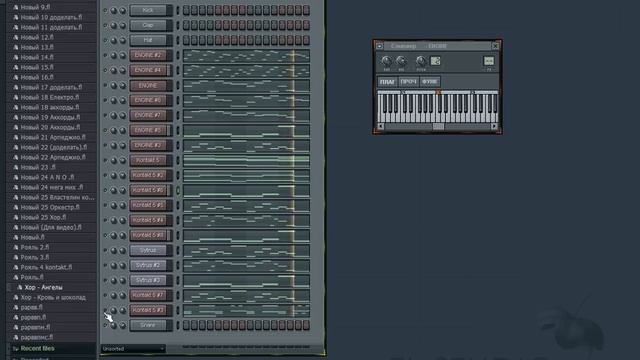Viewport: 640px width, 360px height.
Task: Toggle the select indicator right of the Kick button
Action: 178,10
